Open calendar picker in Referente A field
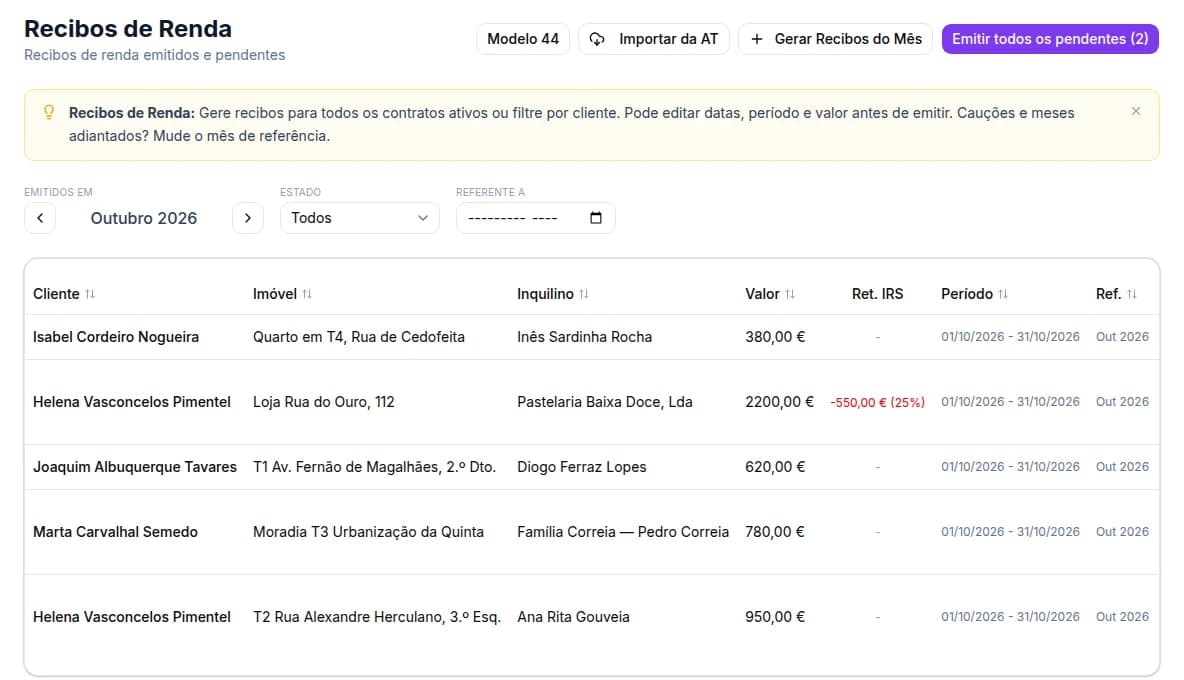The width and height of the screenshot is (1184, 680). point(596,218)
